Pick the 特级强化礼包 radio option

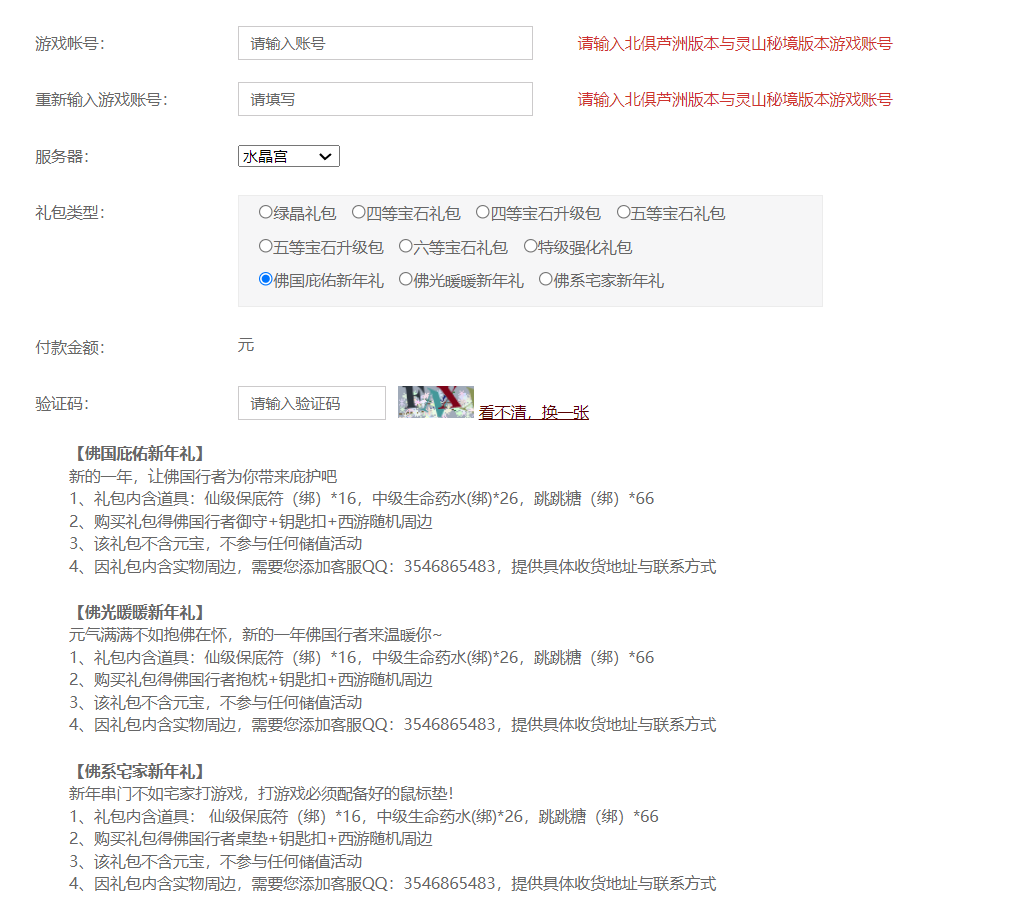[x=531, y=246]
